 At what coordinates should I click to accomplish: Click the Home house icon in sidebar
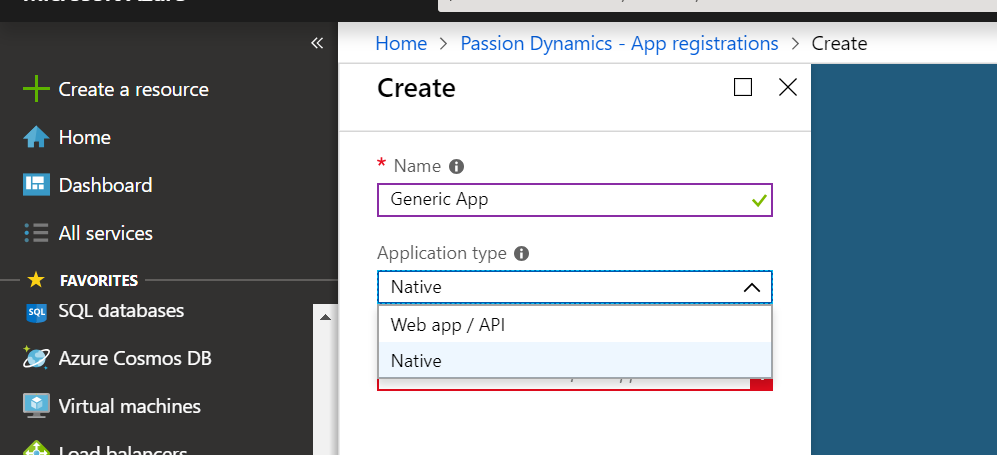click(x=36, y=137)
